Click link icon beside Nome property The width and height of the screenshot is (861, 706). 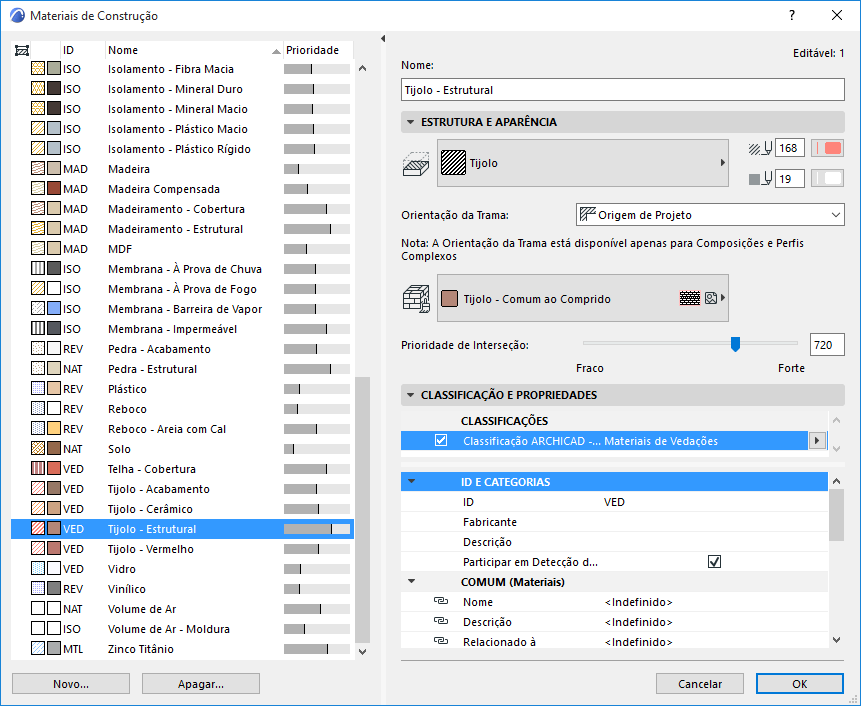pyautogui.click(x=441, y=601)
